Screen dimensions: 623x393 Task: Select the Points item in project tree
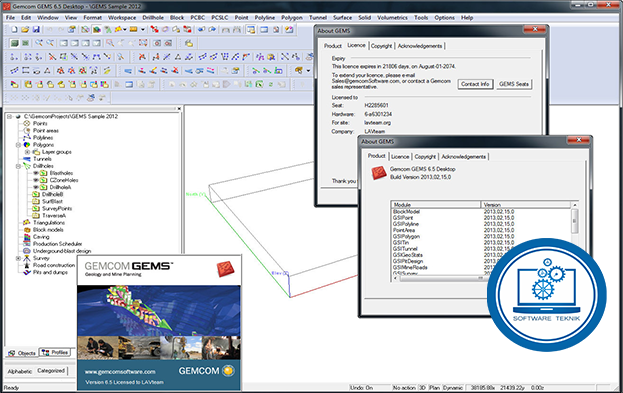click(x=40, y=124)
